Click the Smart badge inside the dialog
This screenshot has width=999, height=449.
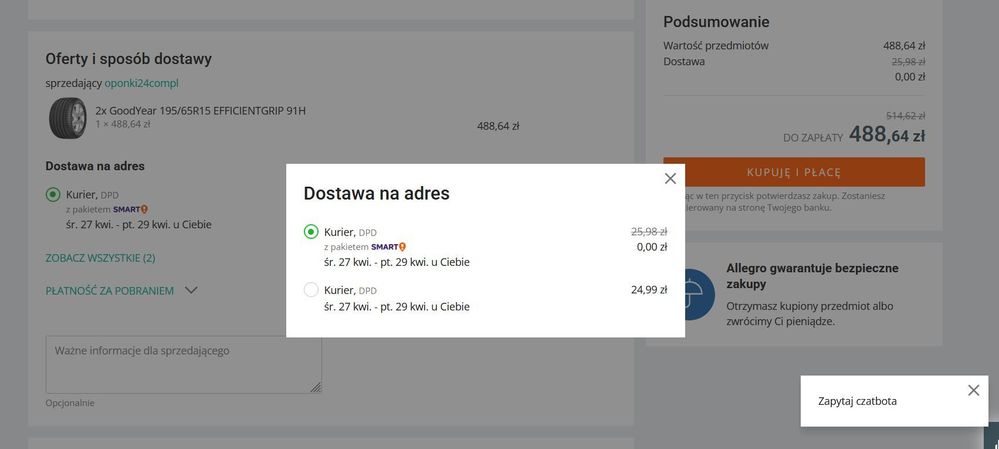point(388,247)
